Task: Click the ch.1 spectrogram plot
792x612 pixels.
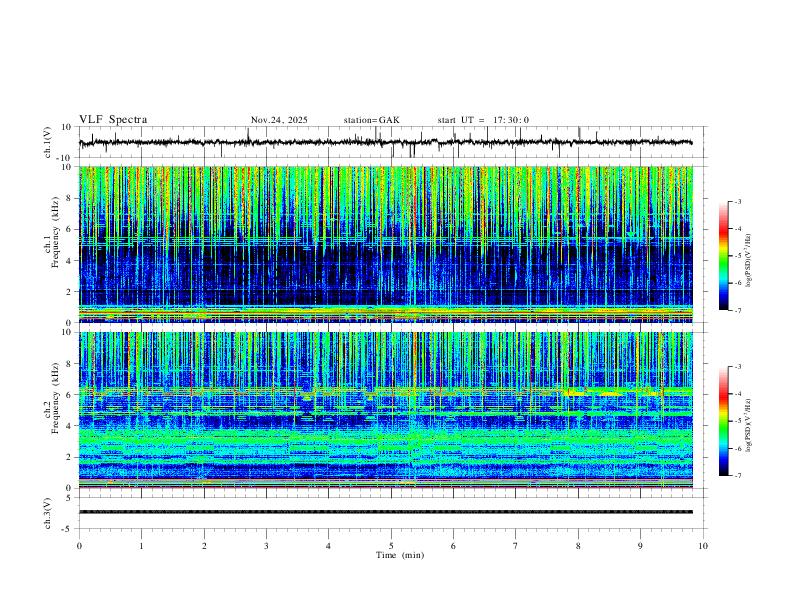Action: pos(386,244)
